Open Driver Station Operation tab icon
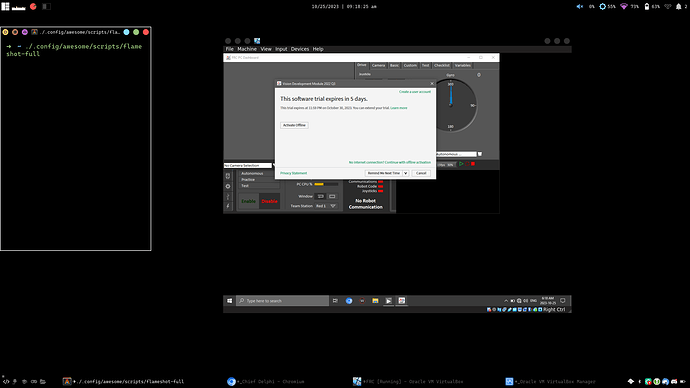Image resolution: width=690 pixels, height=388 pixels. pos(228,176)
